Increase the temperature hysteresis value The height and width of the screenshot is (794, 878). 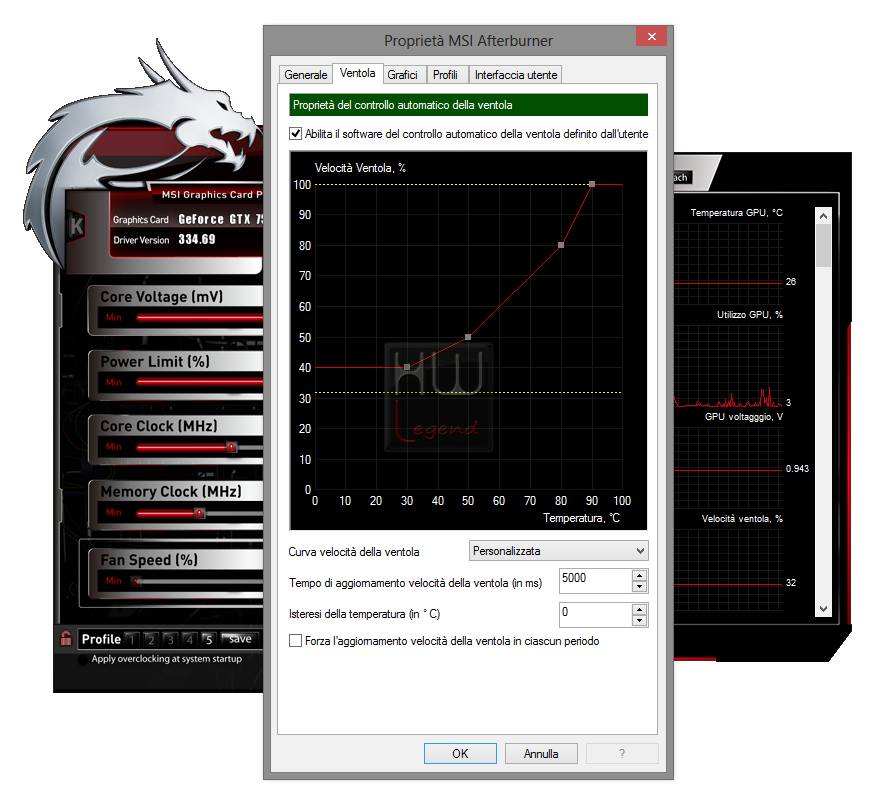pyautogui.click(x=639, y=609)
